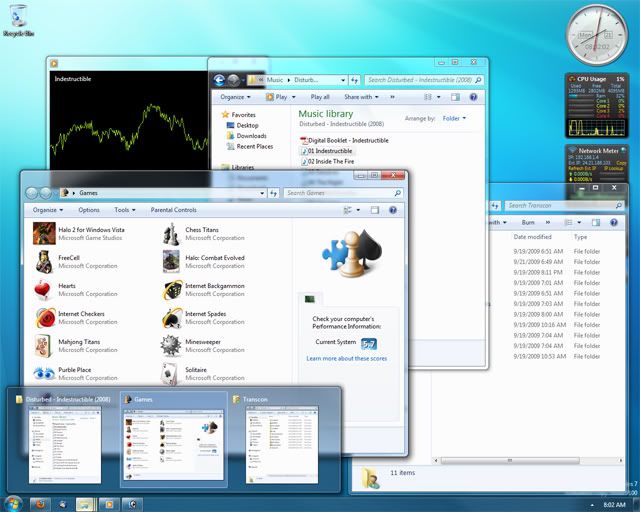
Task: Toggle the preview pane in Games window
Action: (375, 210)
